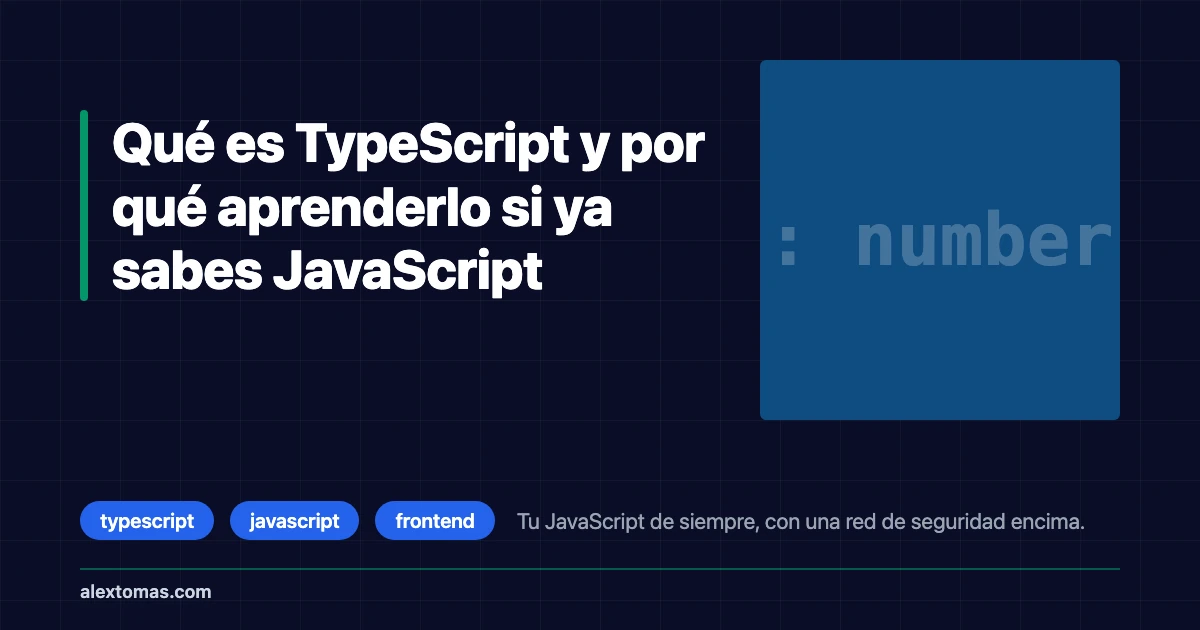This screenshot has width=1200, height=630.
Task: Select the javascript tag pill
Action: tap(294, 521)
